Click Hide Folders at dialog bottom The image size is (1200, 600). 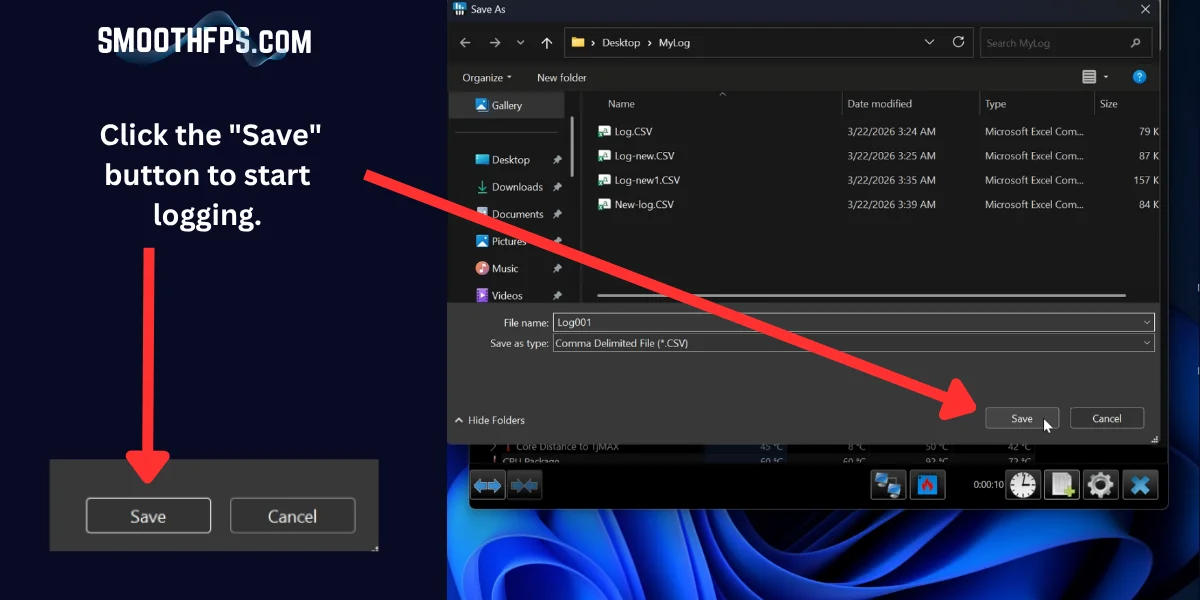pyautogui.click(x=490, y=420)
